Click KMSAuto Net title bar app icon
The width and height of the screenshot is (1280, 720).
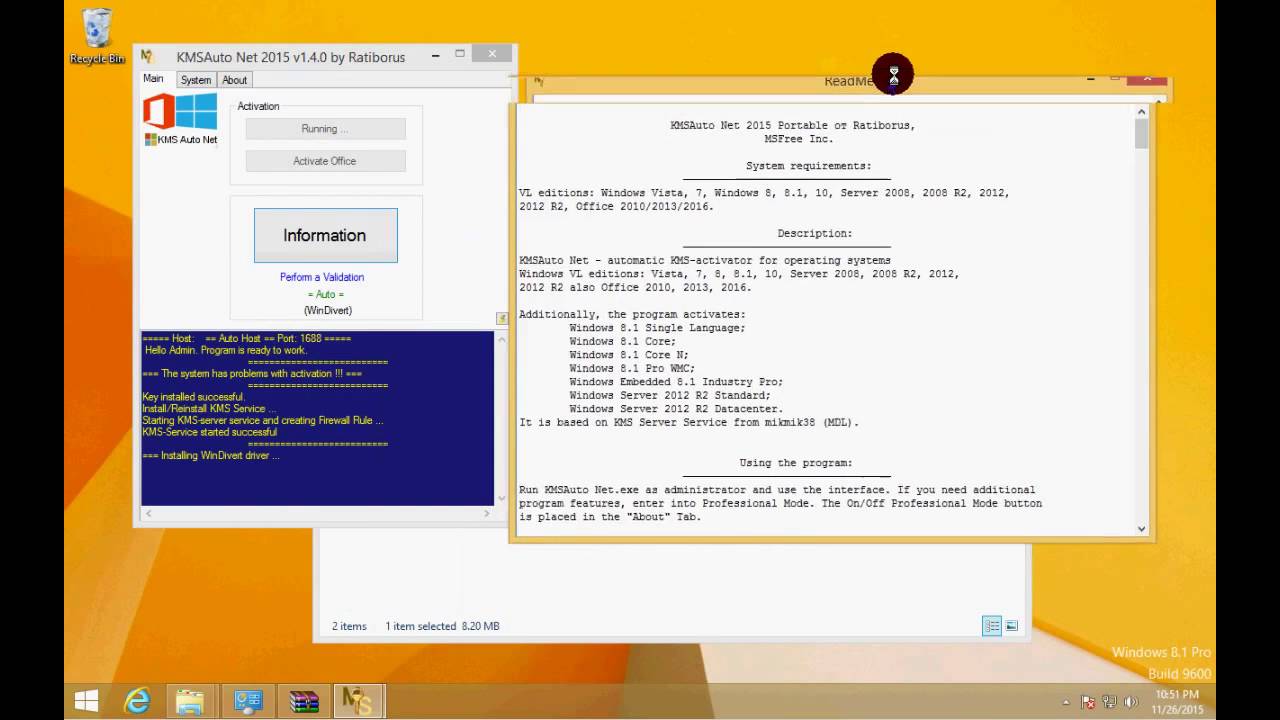[147, 57]
